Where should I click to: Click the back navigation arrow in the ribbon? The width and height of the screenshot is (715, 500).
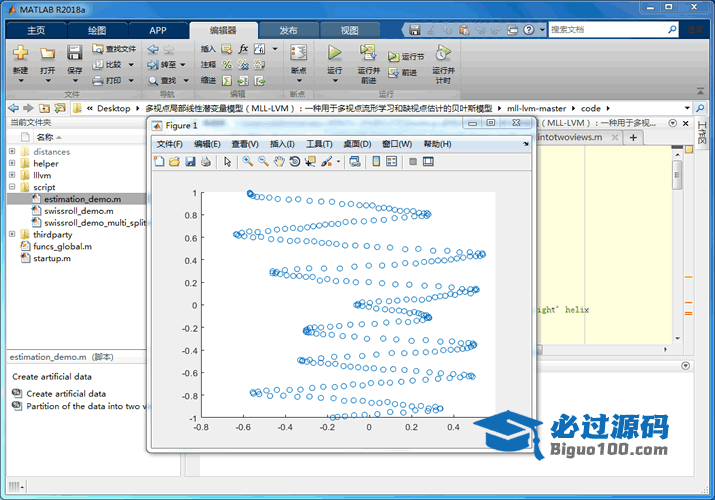[154, 49]
